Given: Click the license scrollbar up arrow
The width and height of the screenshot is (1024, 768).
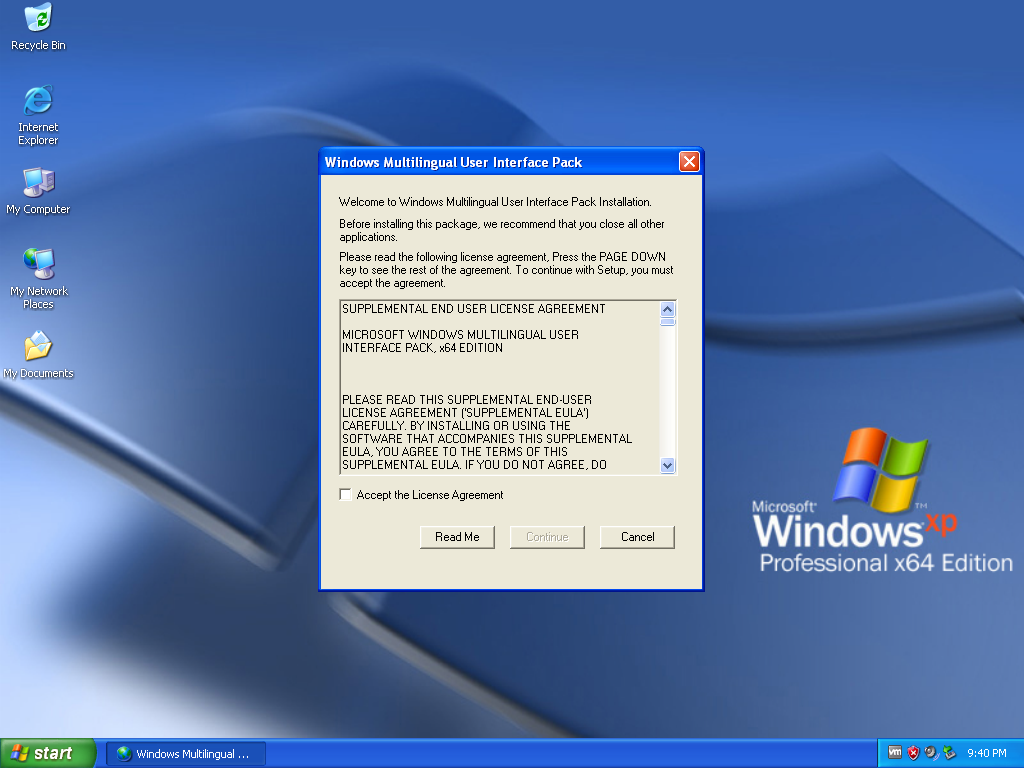Looking at the screenshot, I should pos(667,310).
